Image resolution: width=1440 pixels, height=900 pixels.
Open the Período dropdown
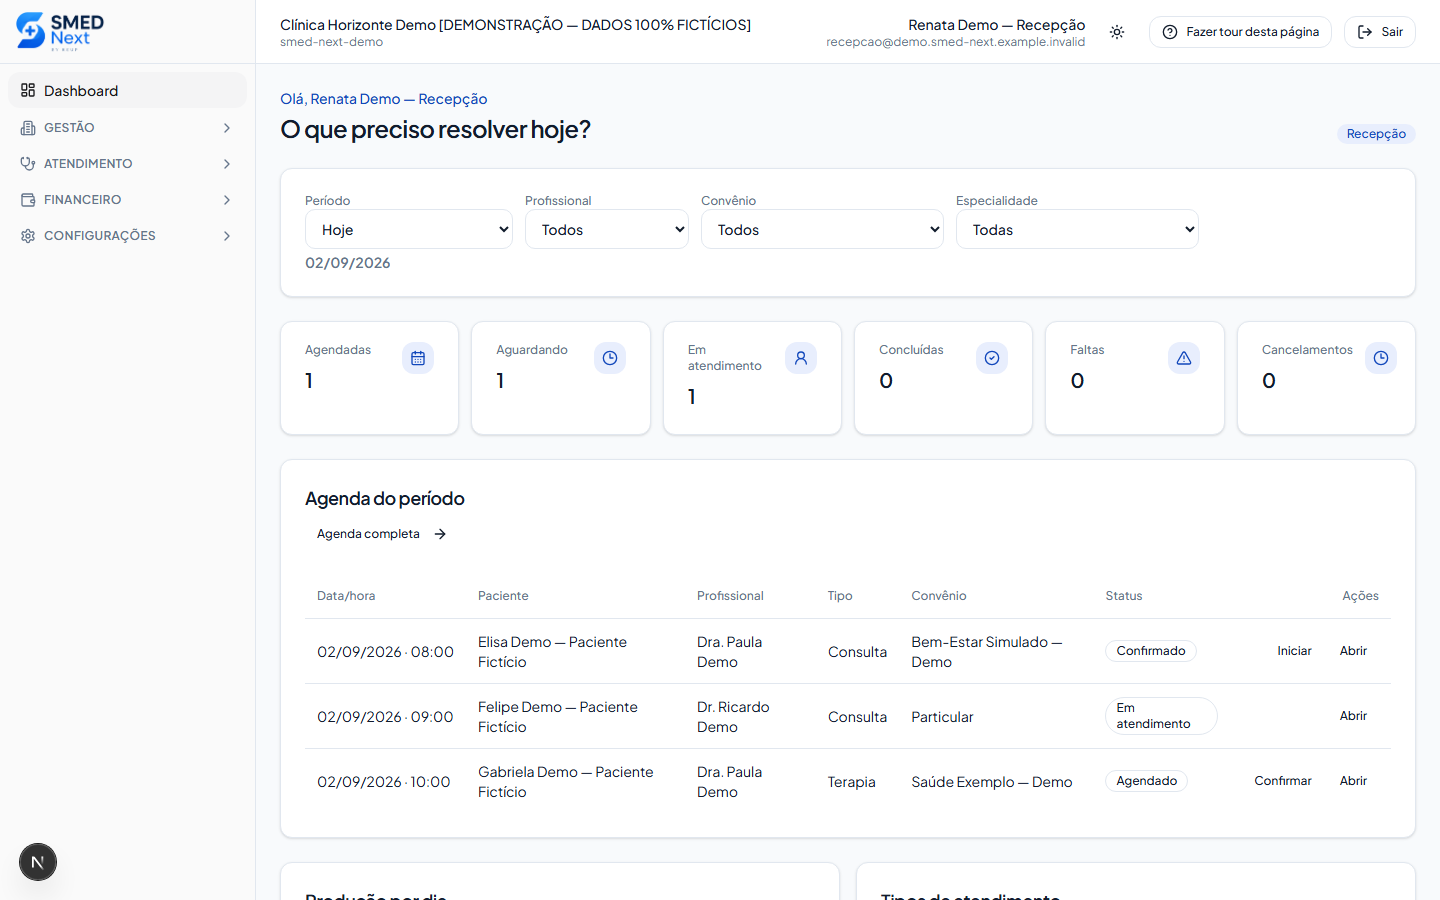(409, 229)
